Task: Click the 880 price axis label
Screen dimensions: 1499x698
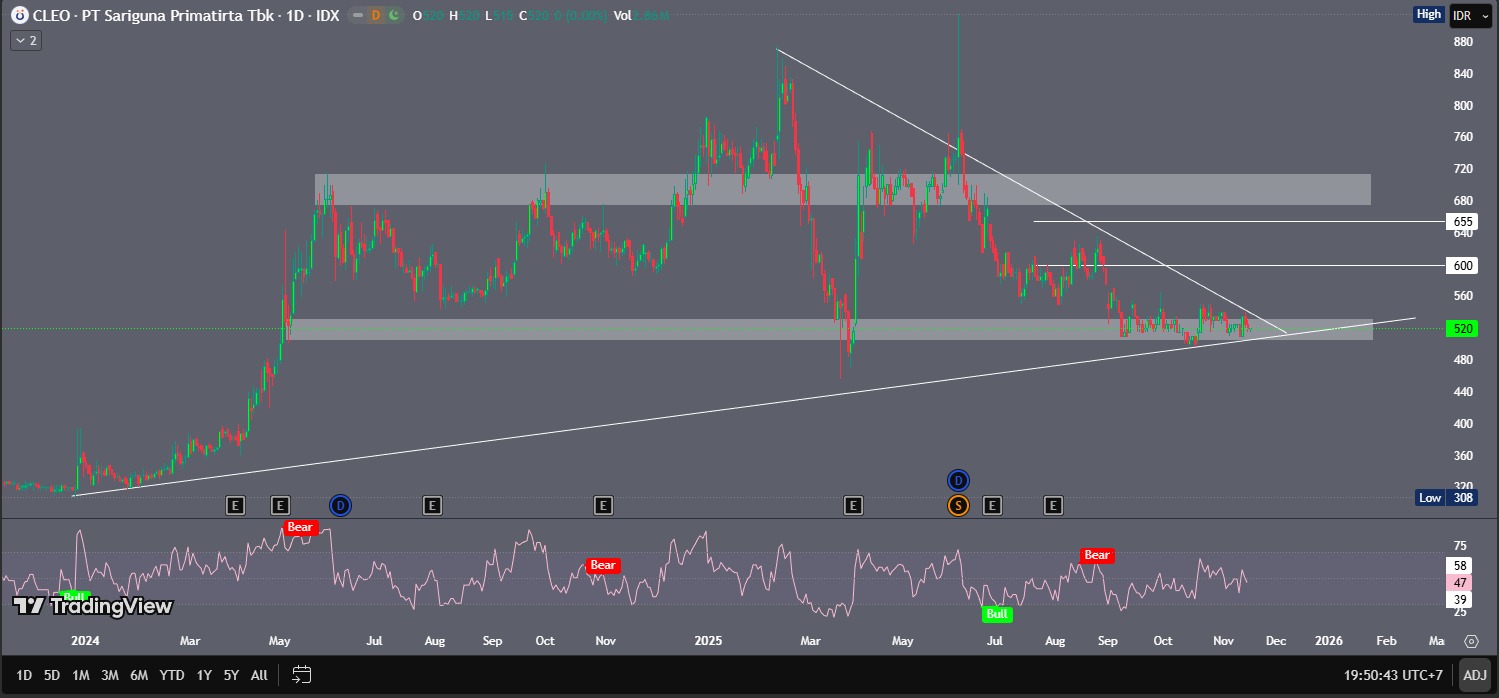Action: point(1463,41)
